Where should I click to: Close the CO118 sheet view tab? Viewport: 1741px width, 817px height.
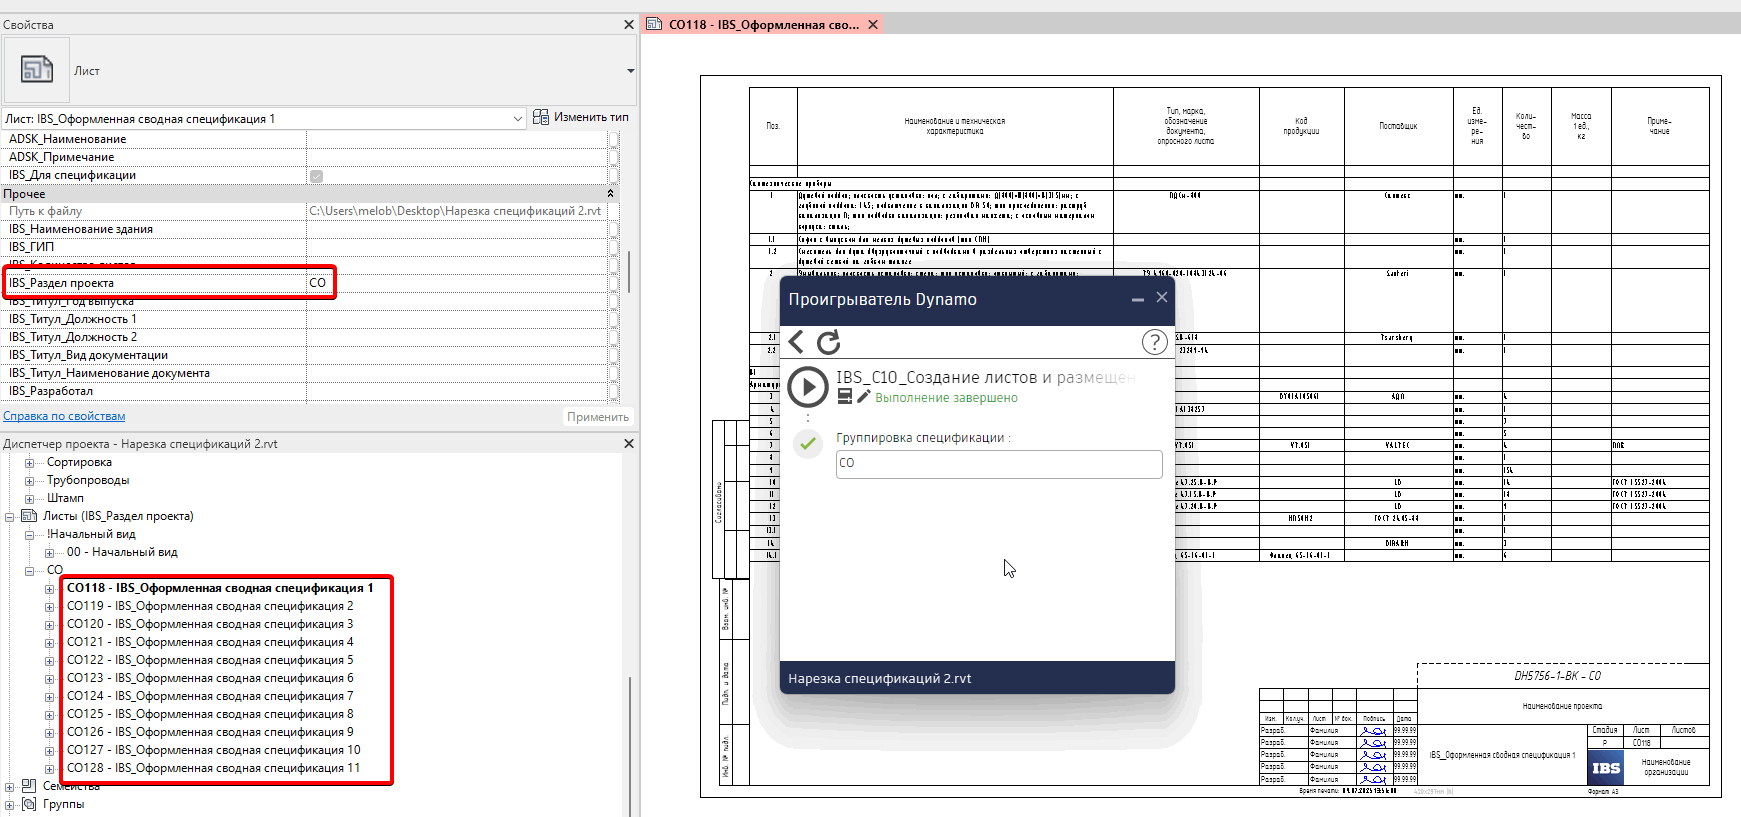point(873,25)
